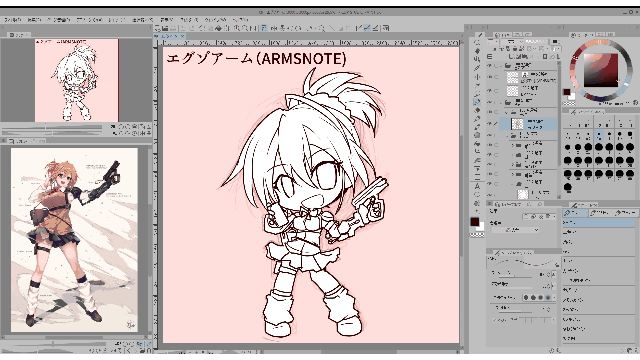Click the Open file icon in command bar
Viewport: 640px width, 360px height.
click(165, 28)
